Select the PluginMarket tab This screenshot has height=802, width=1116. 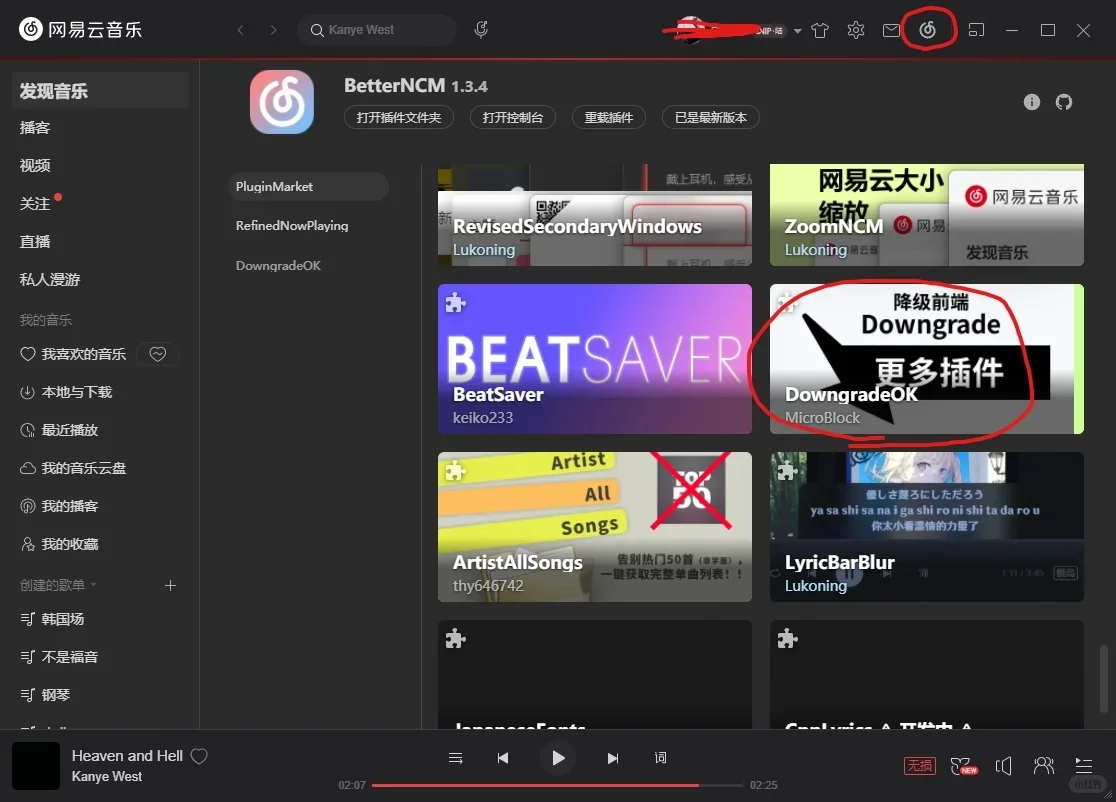(309, 186)
